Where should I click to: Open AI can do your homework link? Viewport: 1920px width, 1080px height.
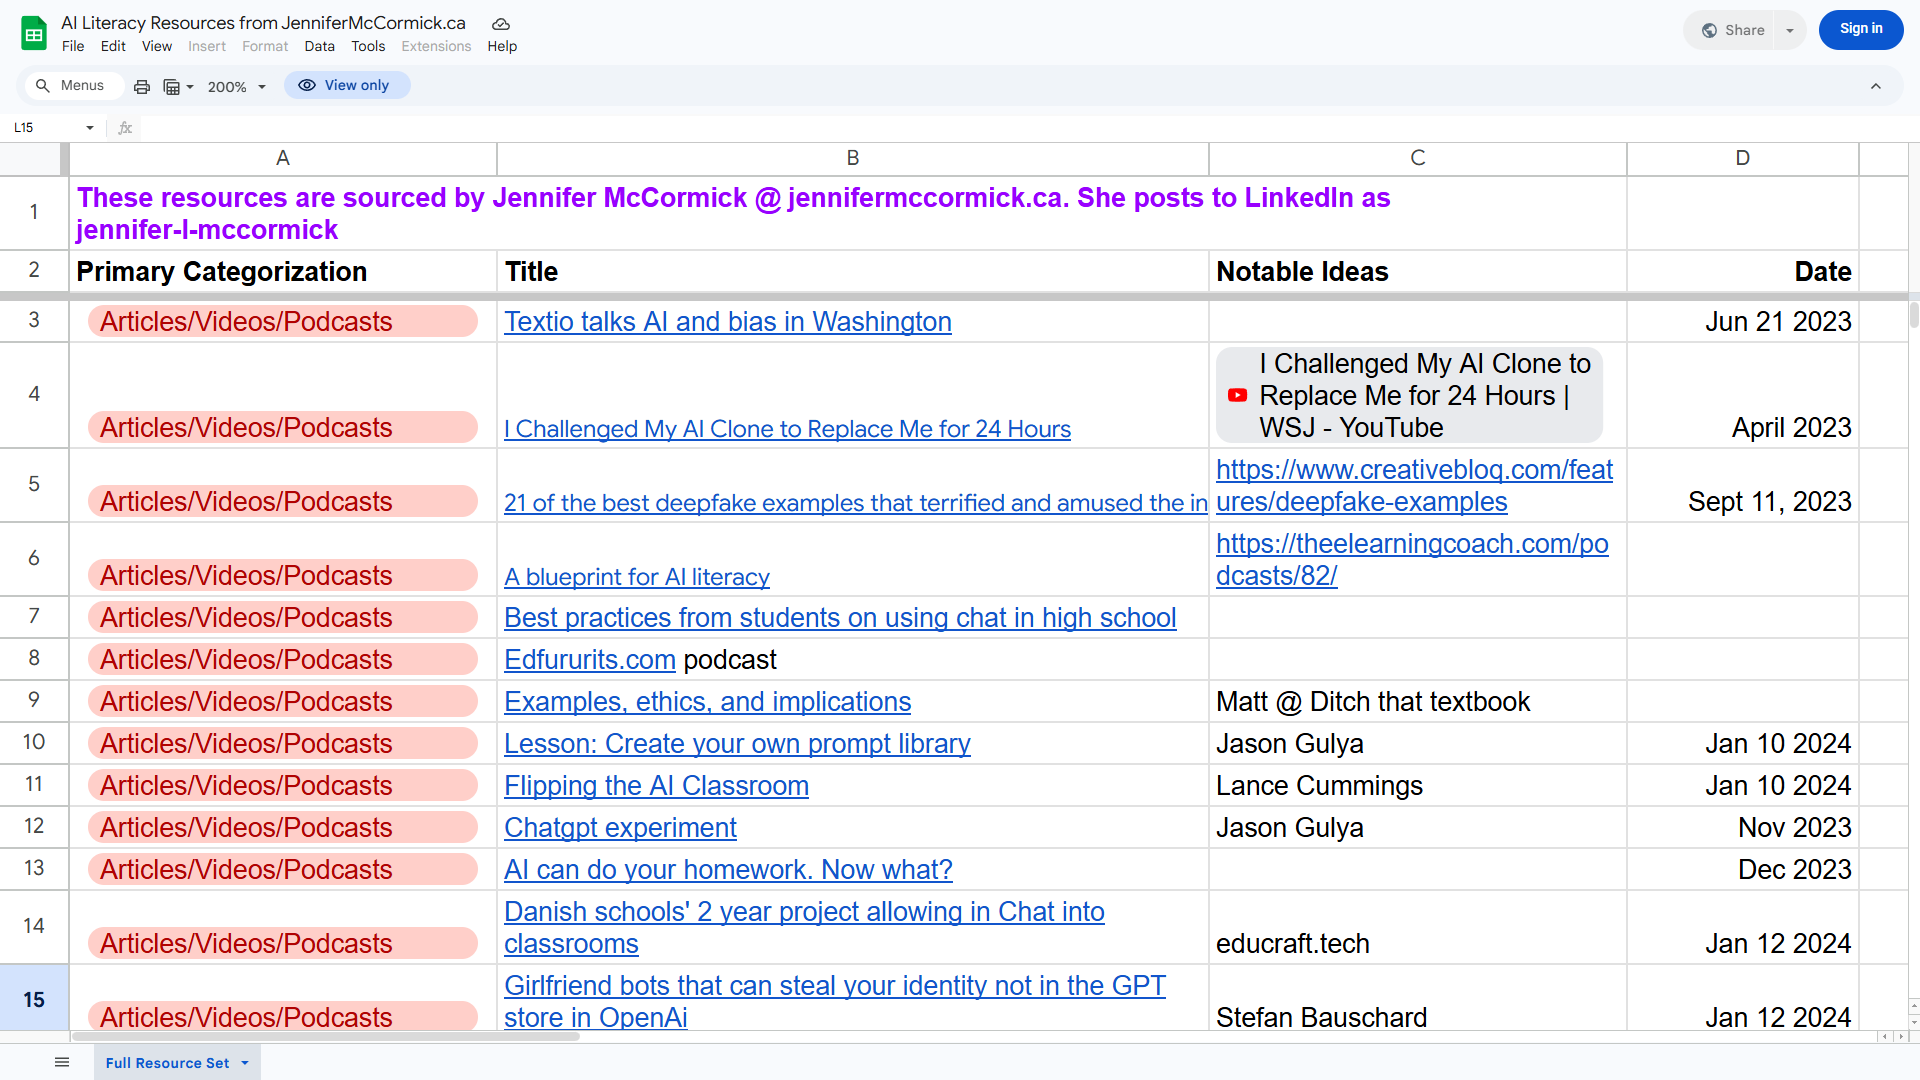click(x=728, y=870)
